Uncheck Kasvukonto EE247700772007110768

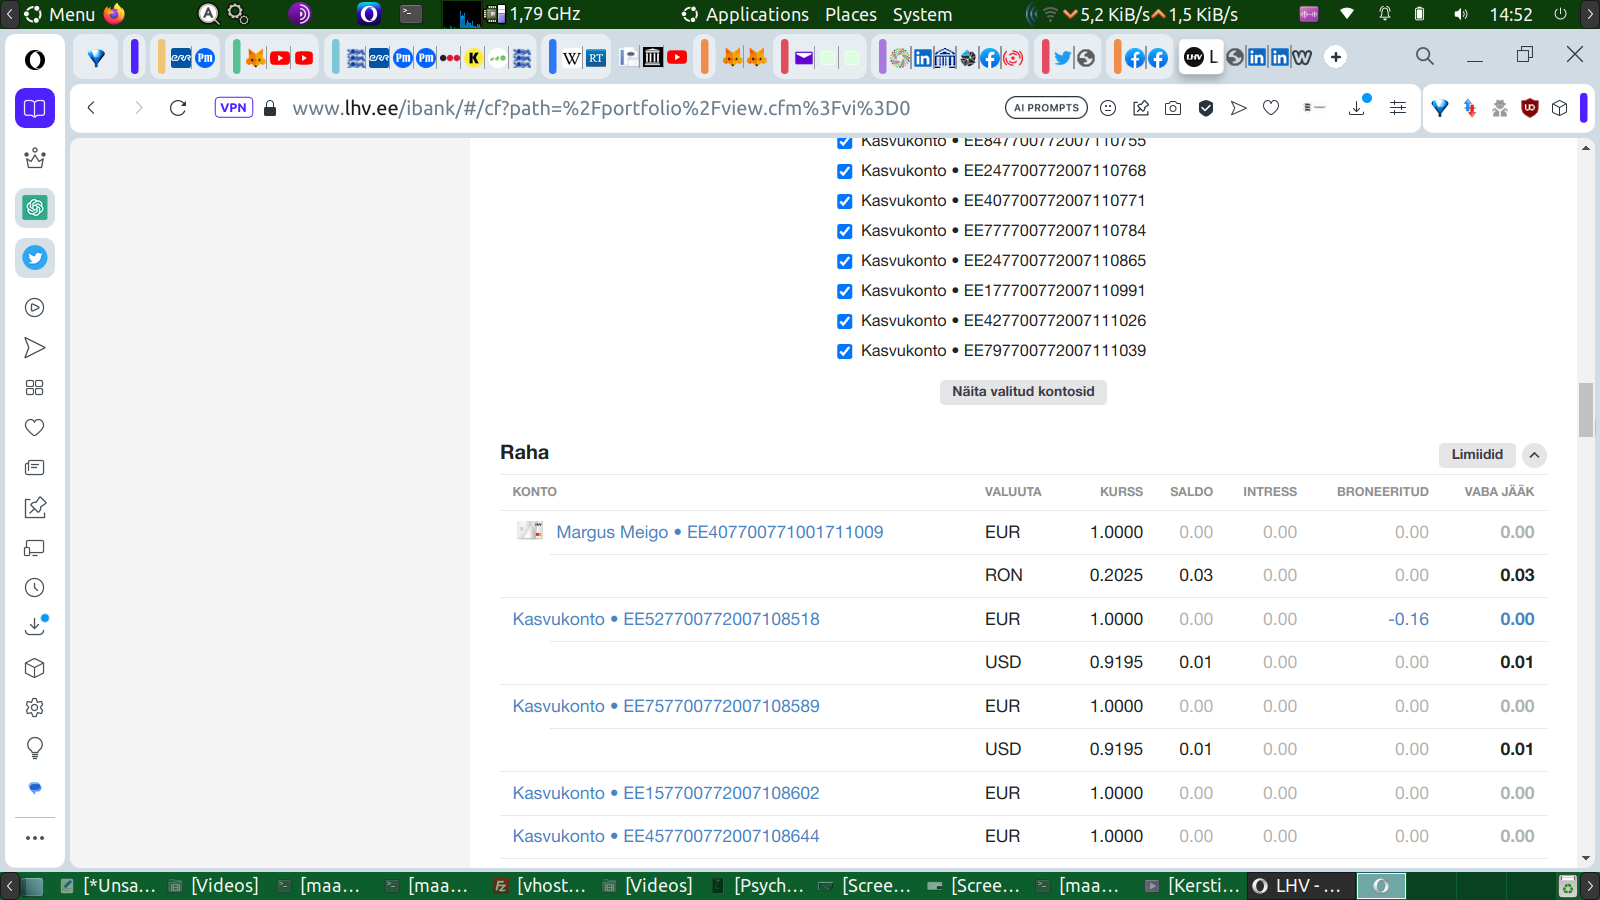point(845,171)
